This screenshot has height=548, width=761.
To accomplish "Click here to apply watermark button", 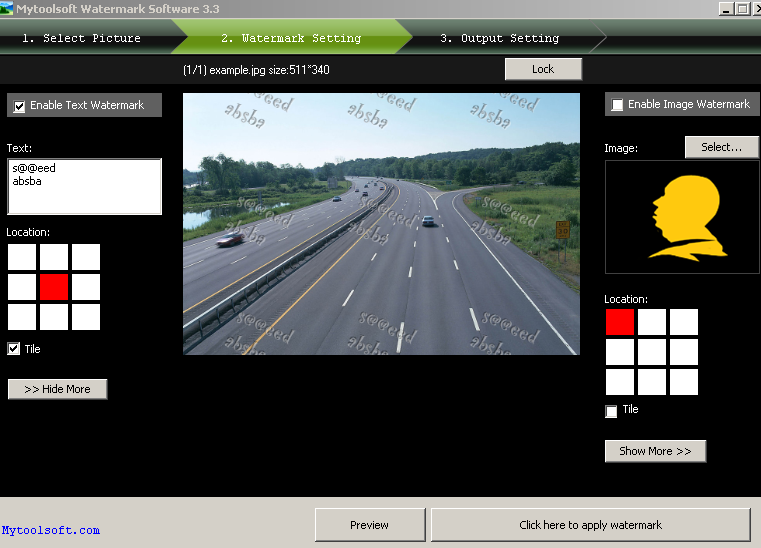I will tap(590, 525).
